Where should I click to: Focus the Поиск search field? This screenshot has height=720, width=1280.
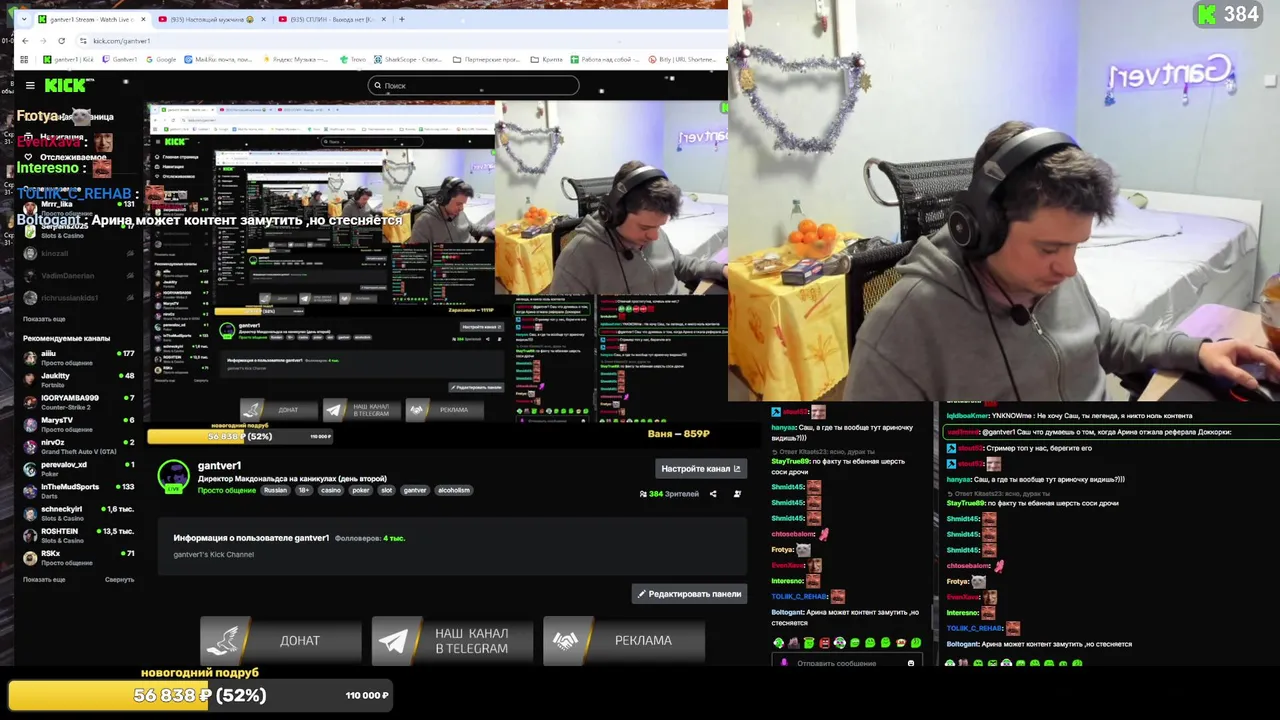point(473,86)
